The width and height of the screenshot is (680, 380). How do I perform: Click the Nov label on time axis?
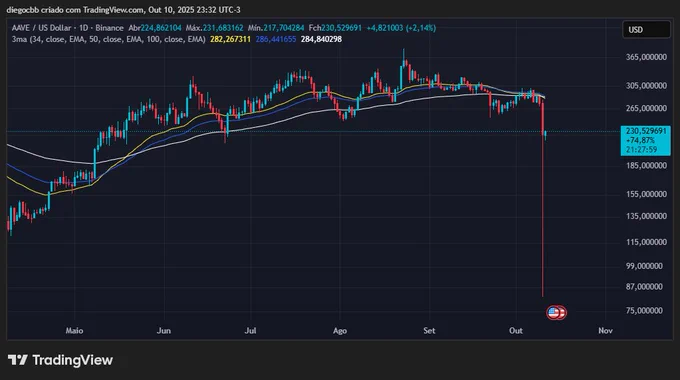click(605, 331)
